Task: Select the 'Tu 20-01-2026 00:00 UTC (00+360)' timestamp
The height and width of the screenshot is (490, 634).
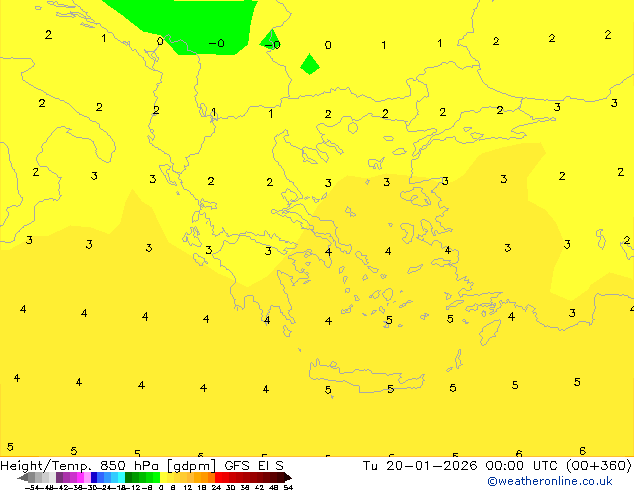Action: [x=497, y=465]
